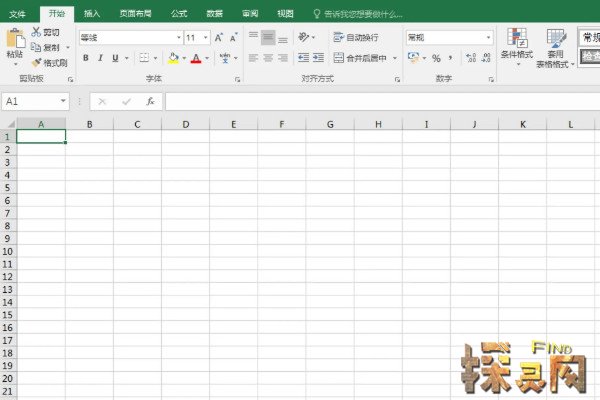Click the Paste (粘贴) icon
The width and height of the screenshot is (600, 400).
[14, 40]
